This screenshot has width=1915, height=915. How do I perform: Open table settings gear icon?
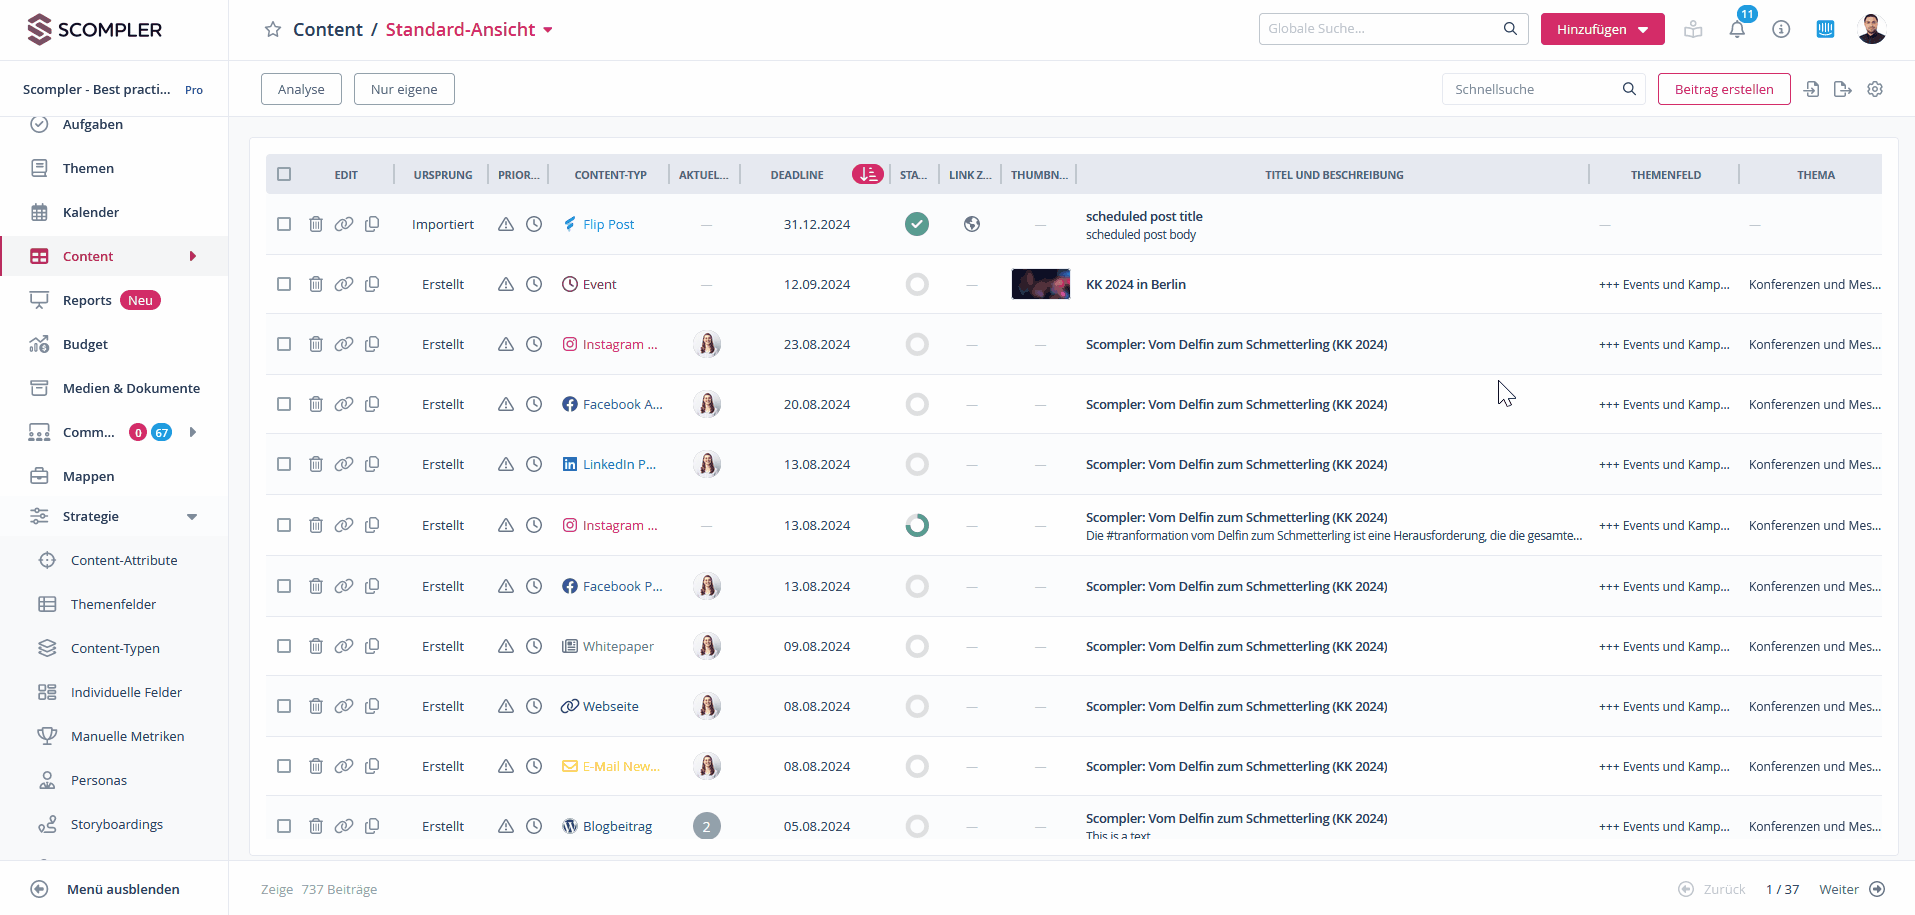[x=1875, y=89]
